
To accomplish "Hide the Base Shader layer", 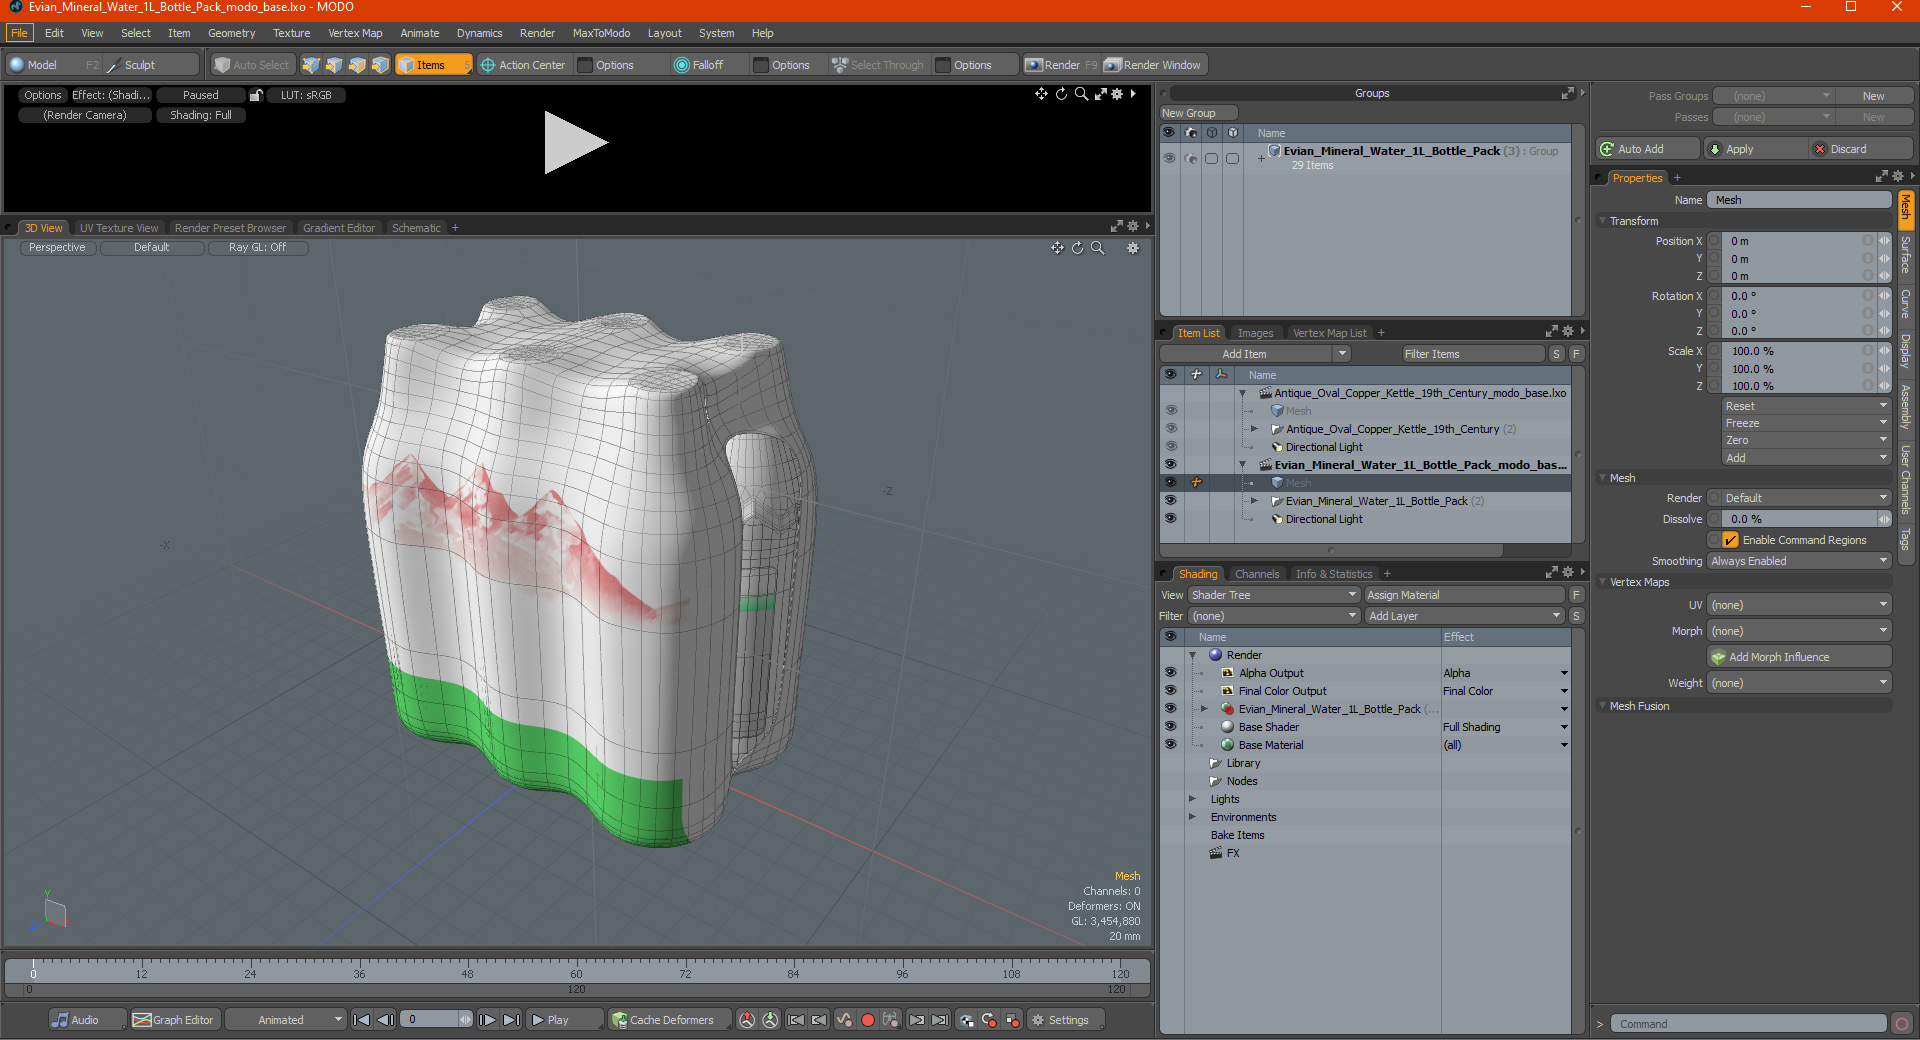I will 1170,727.
